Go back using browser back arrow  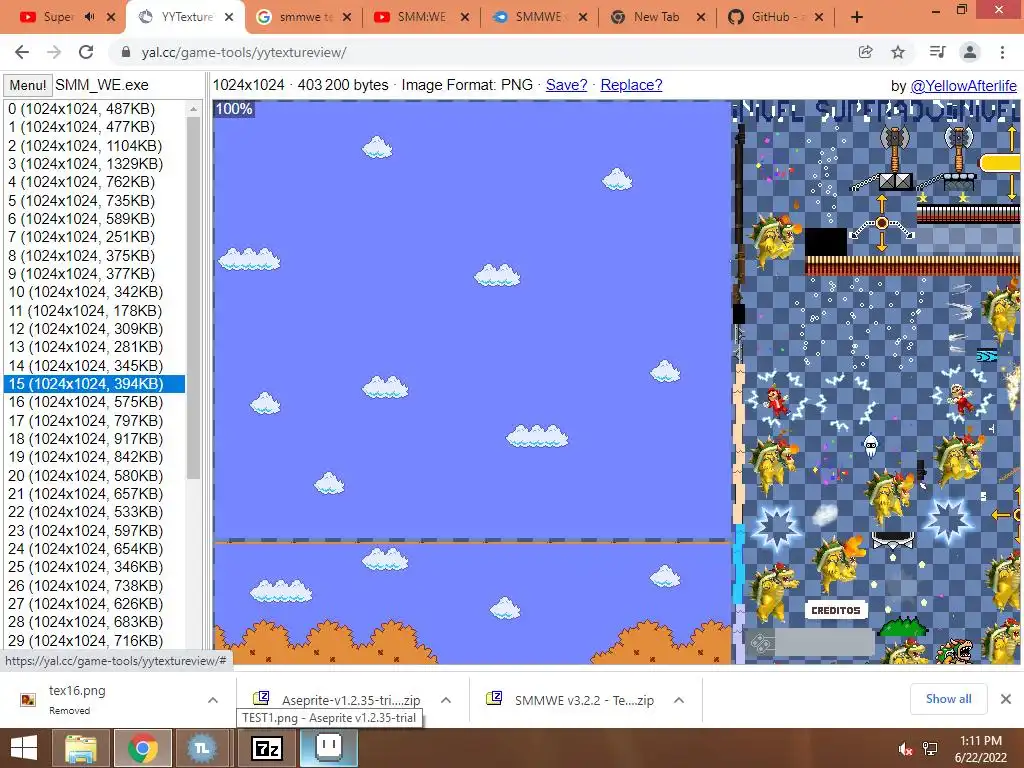(x=22, y=52)
